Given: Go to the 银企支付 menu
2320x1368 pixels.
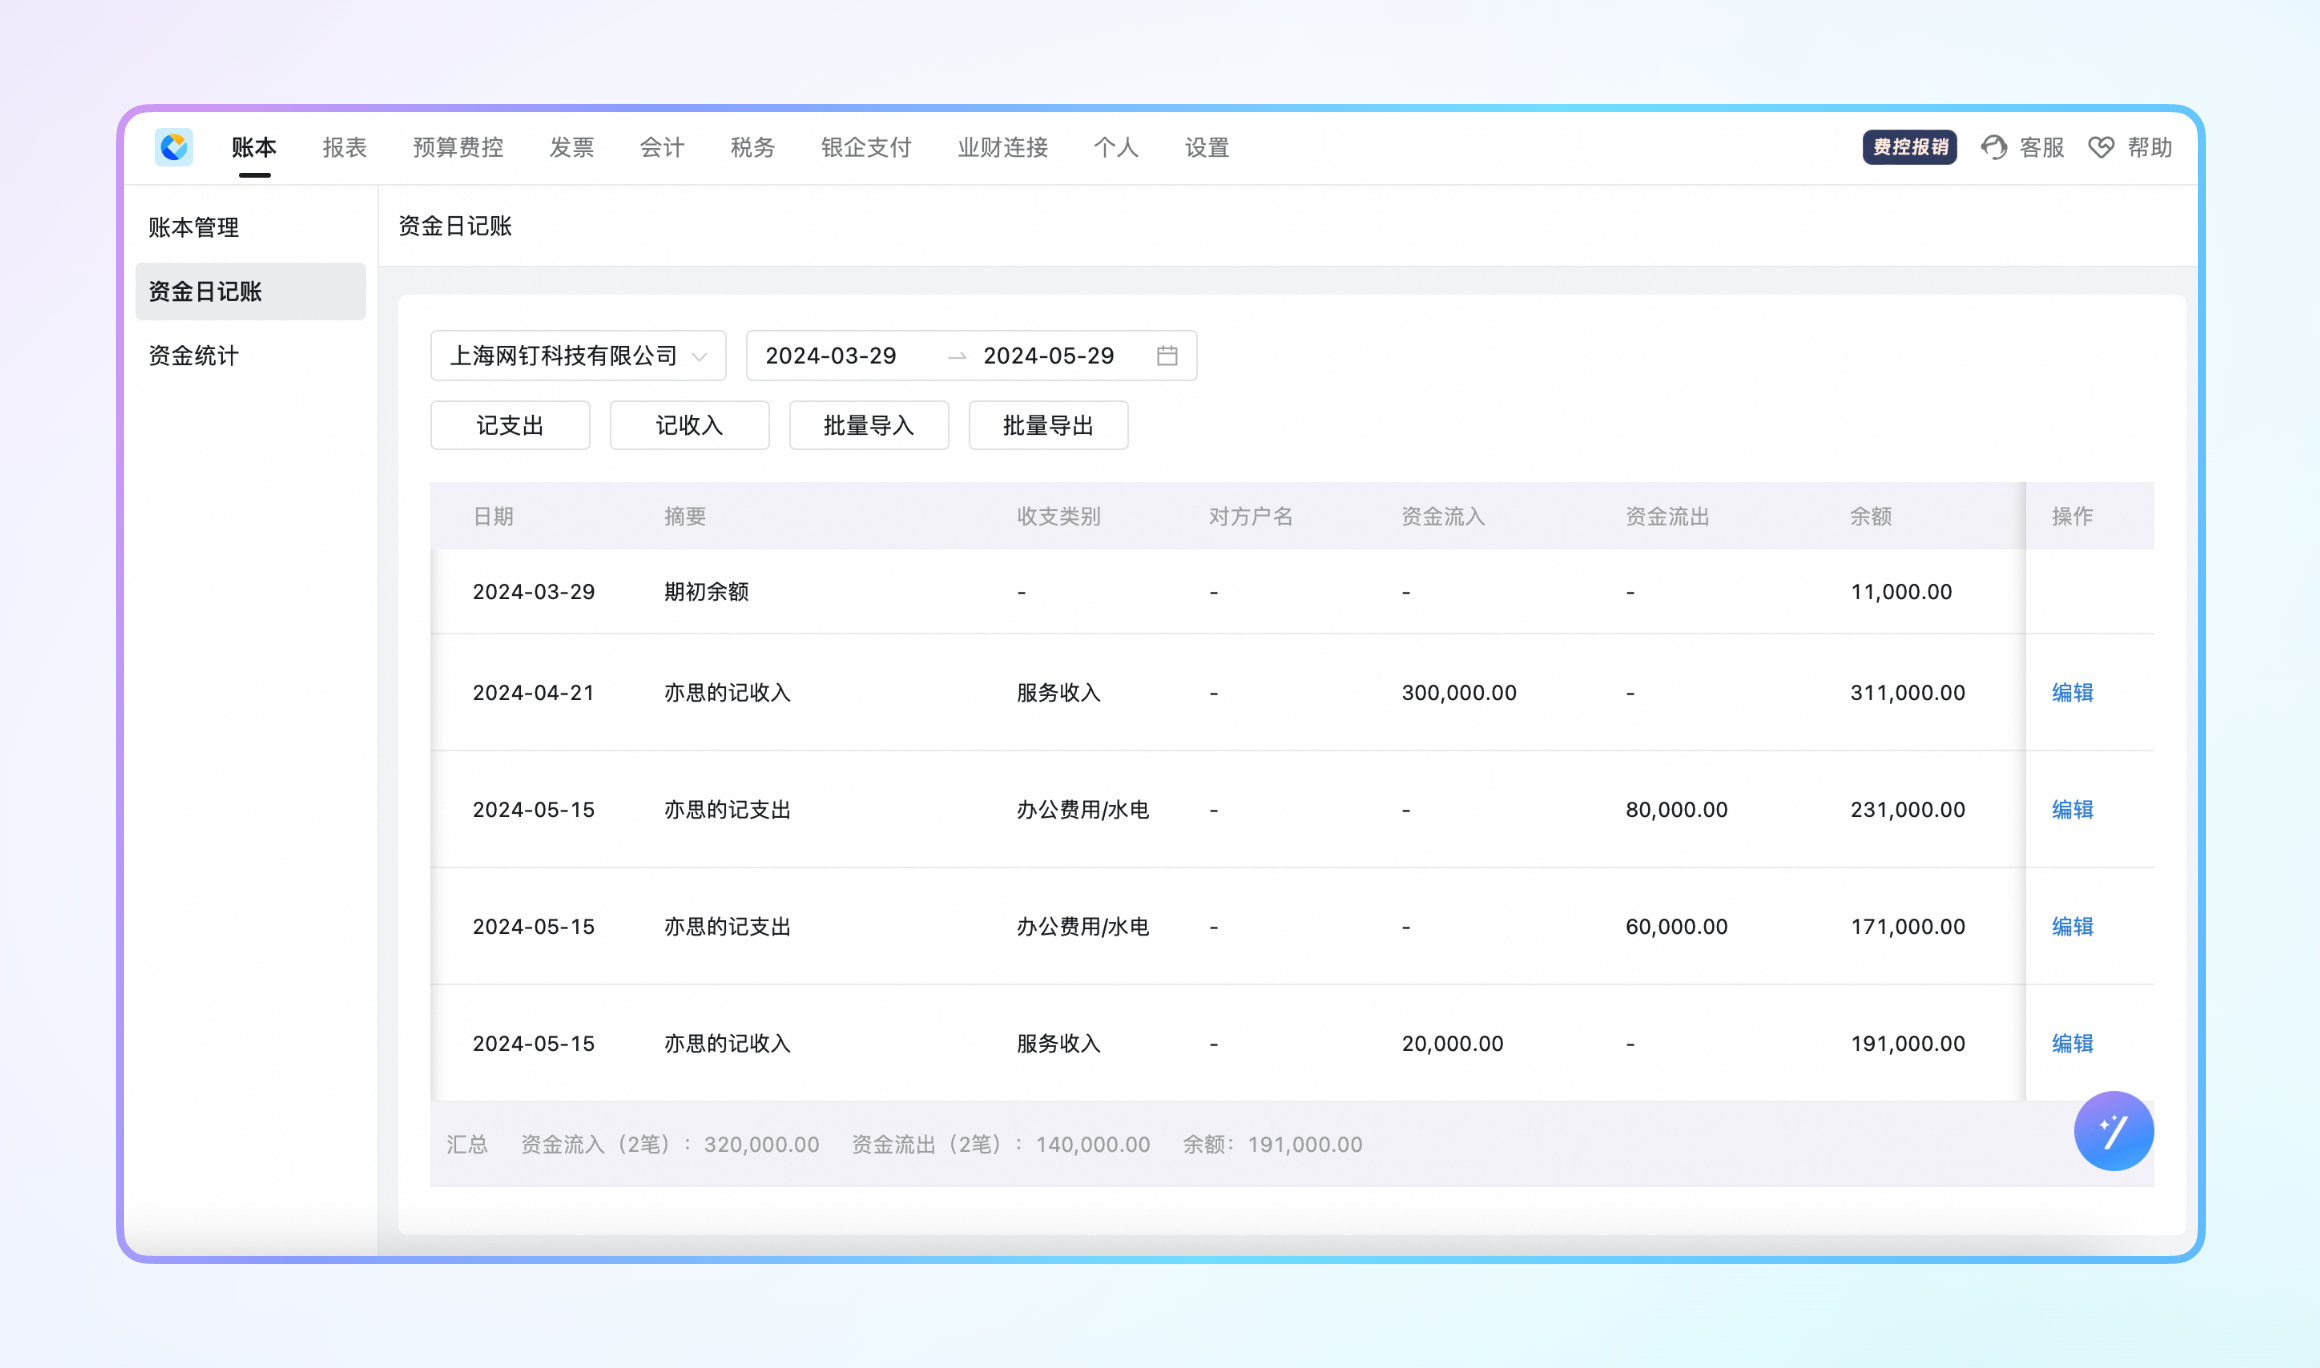Looking at the screenshot, I should point(866,147).
